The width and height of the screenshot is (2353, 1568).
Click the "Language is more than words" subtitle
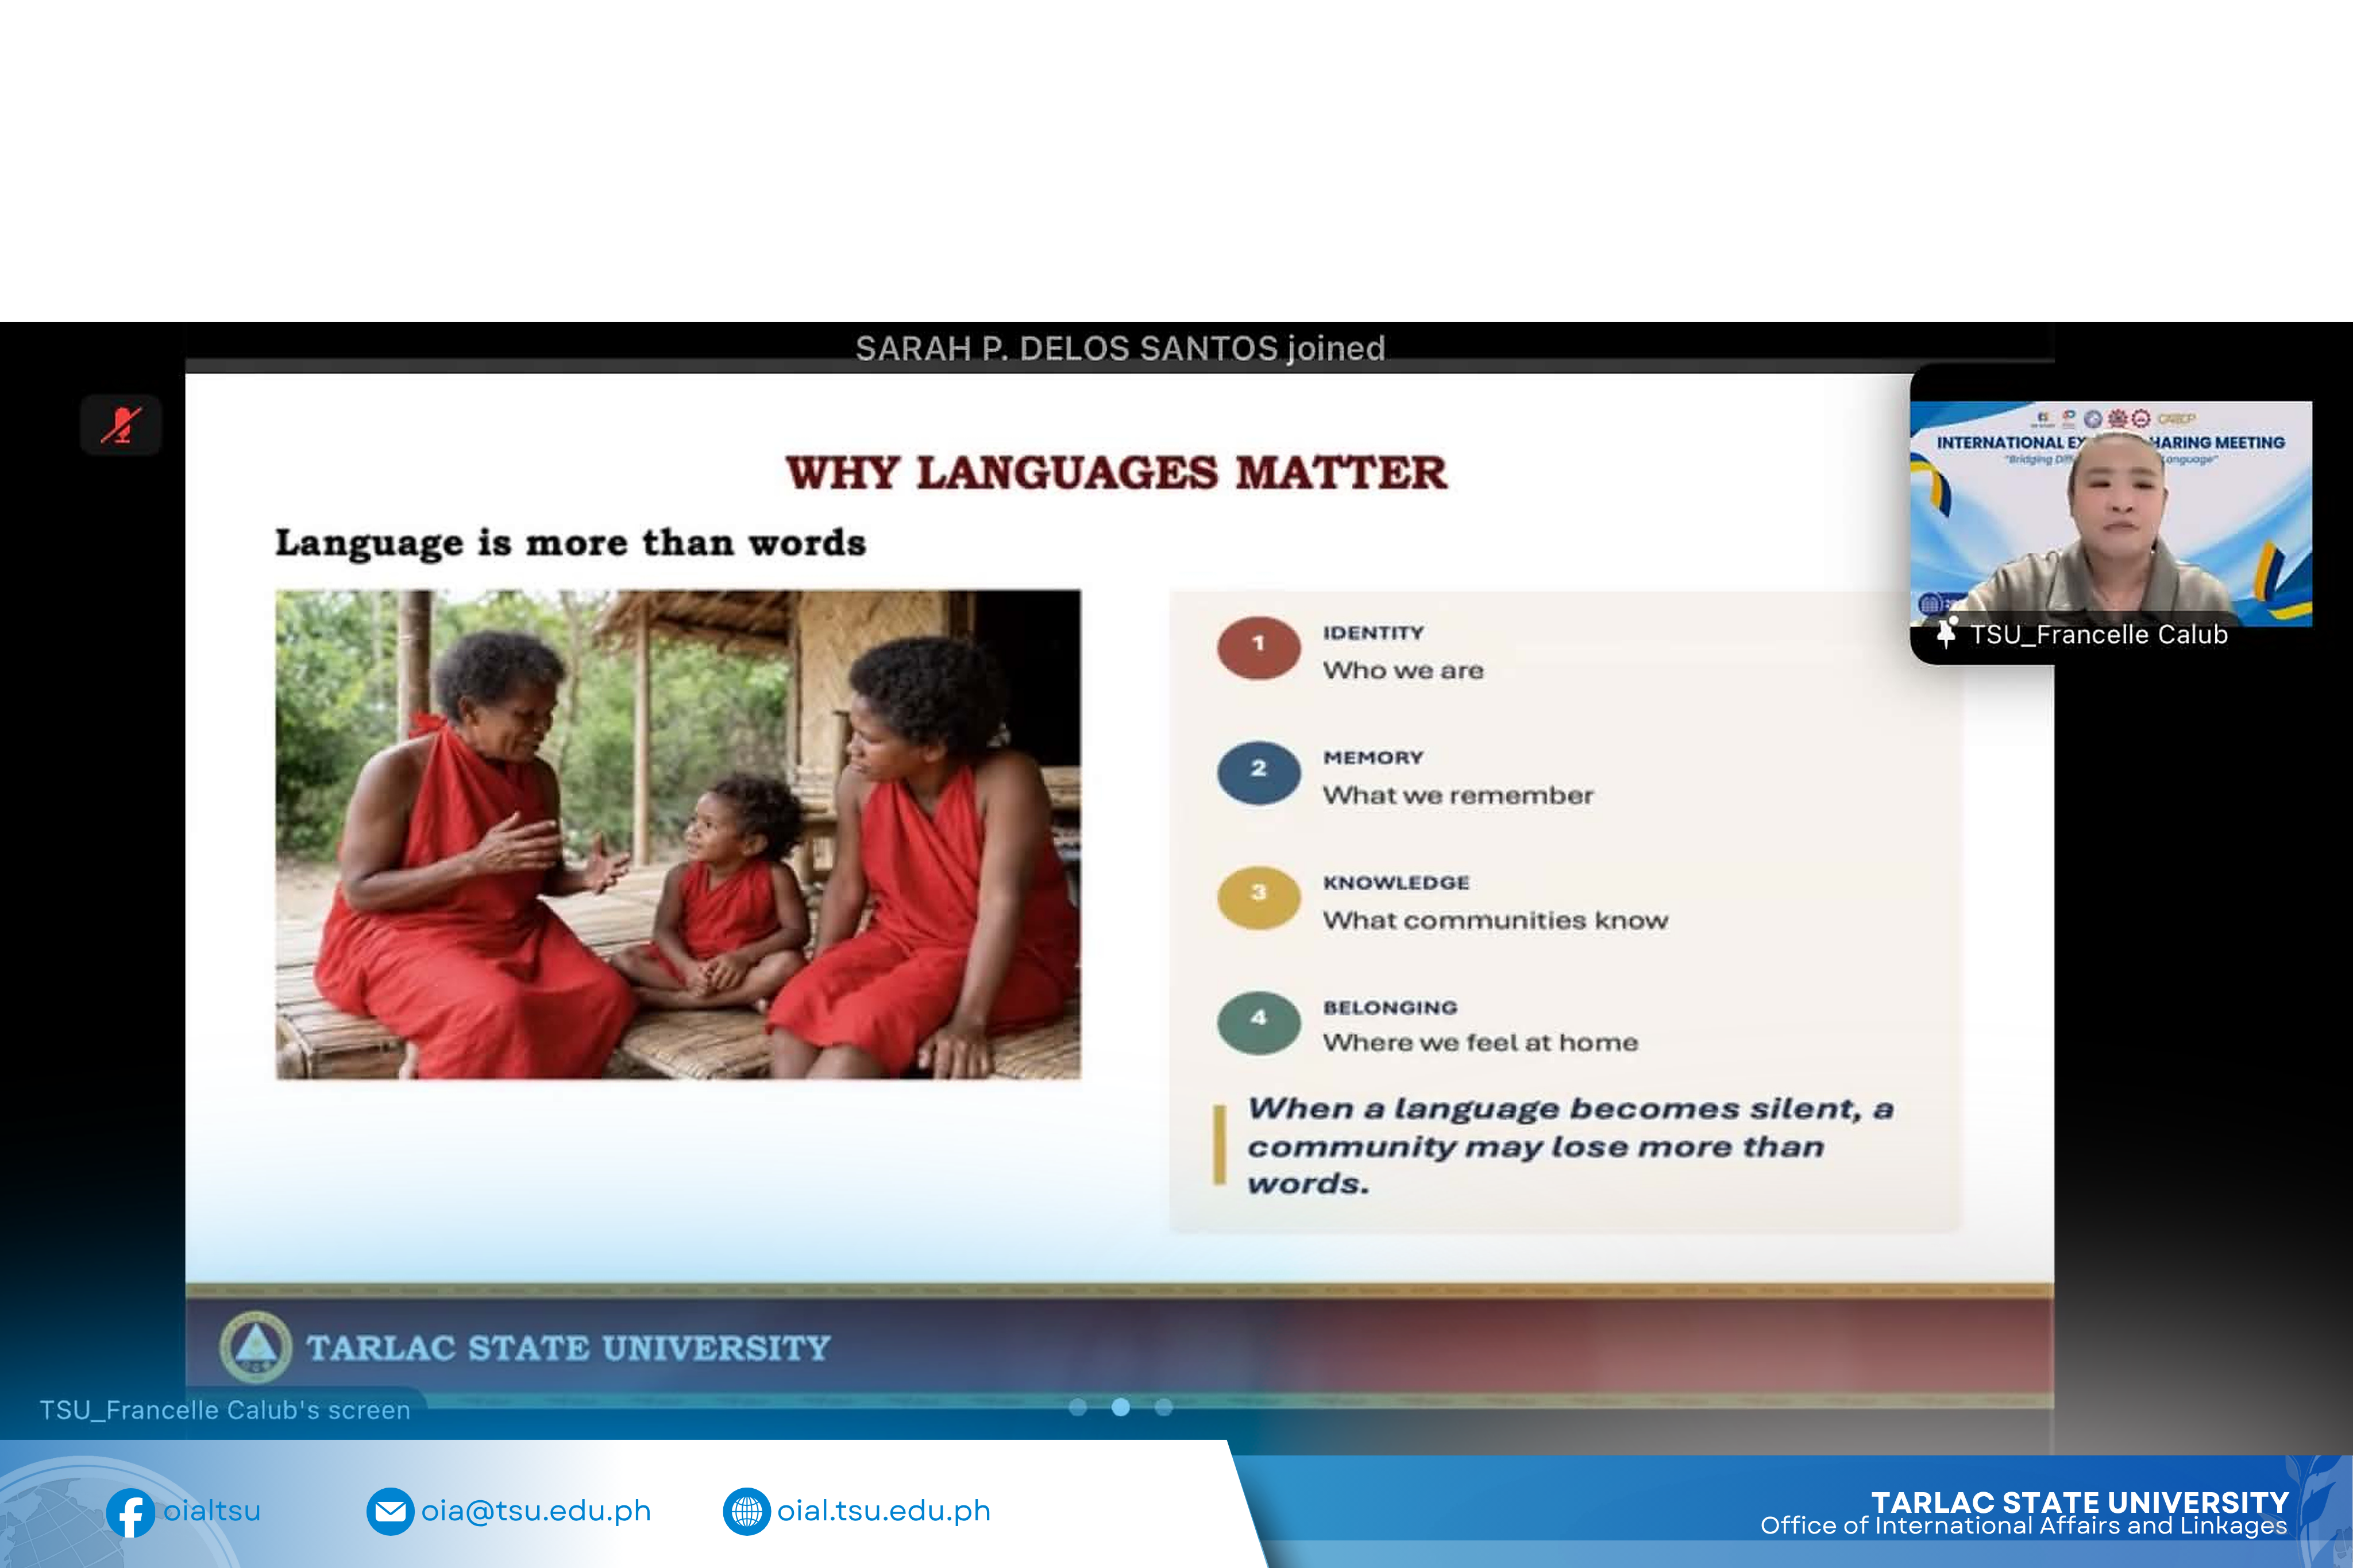(571, 543)
